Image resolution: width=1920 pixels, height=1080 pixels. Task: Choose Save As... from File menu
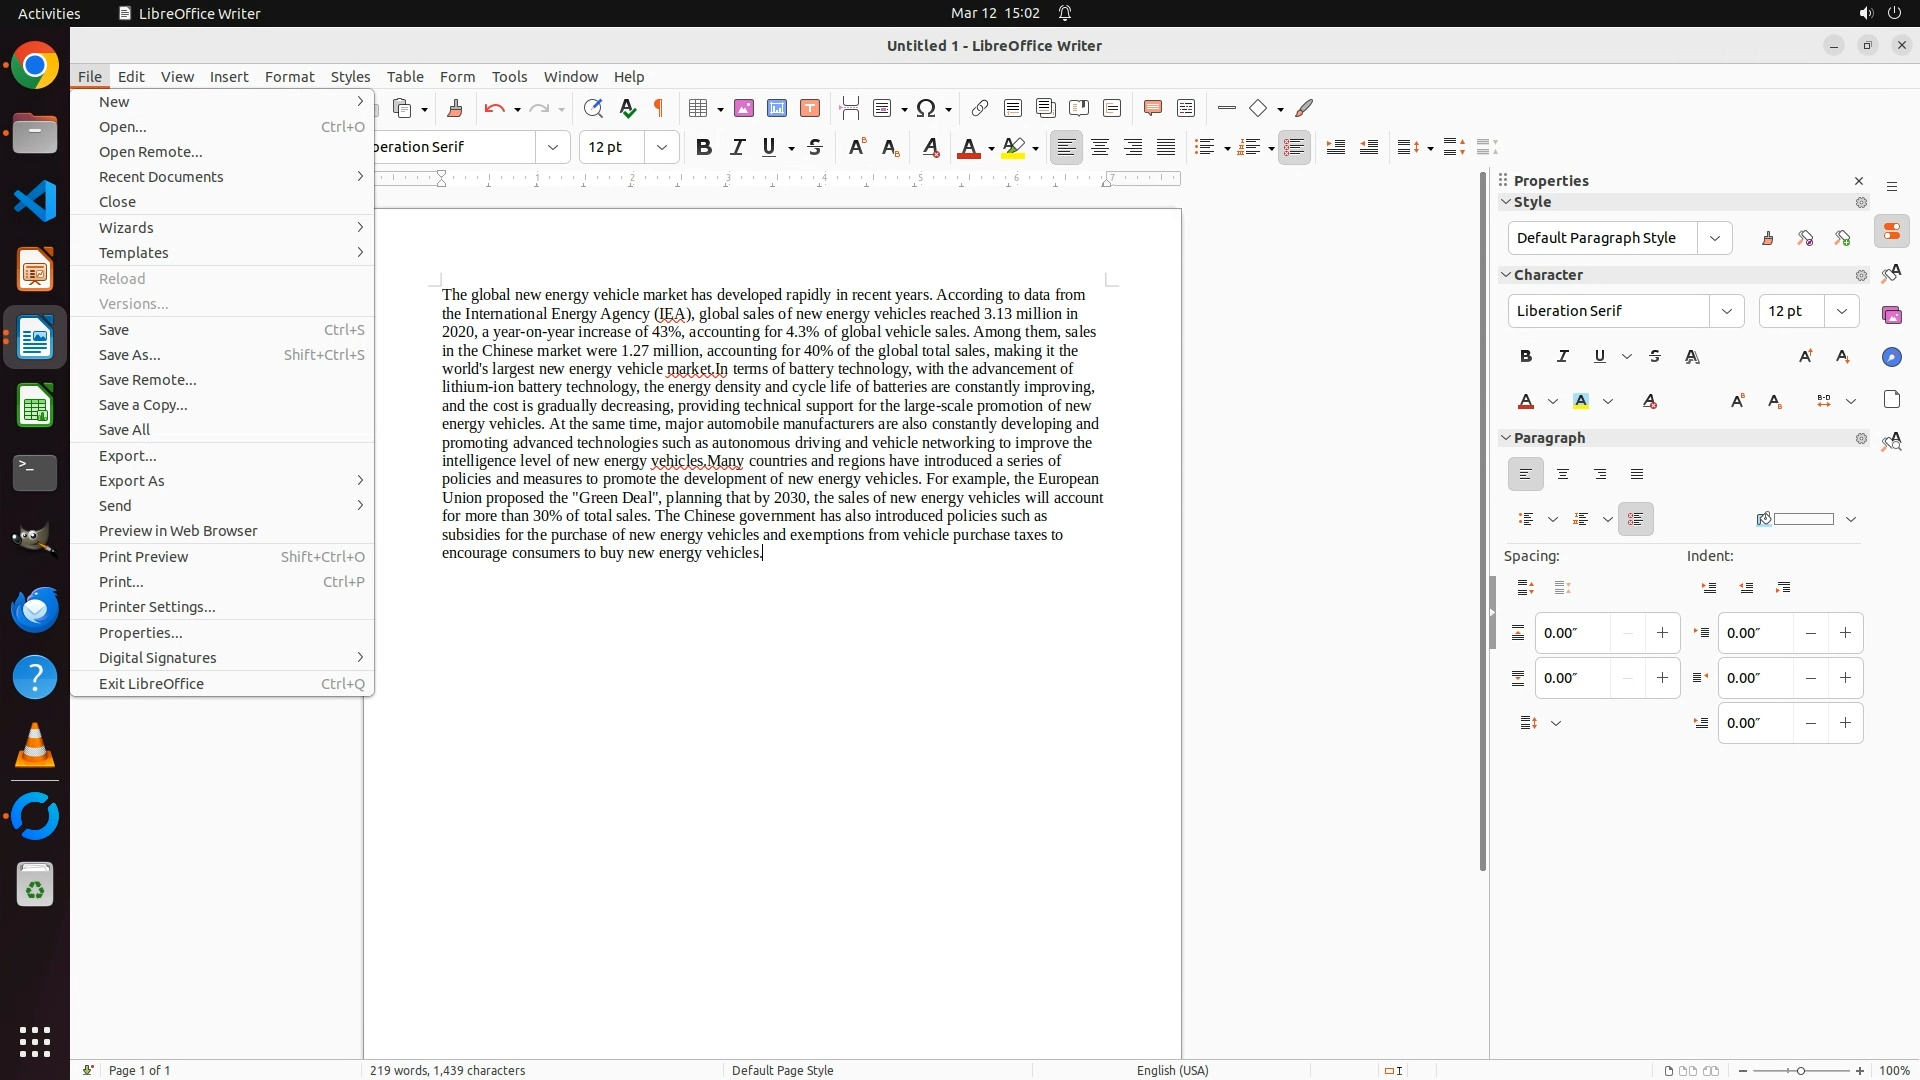point(130,355)
